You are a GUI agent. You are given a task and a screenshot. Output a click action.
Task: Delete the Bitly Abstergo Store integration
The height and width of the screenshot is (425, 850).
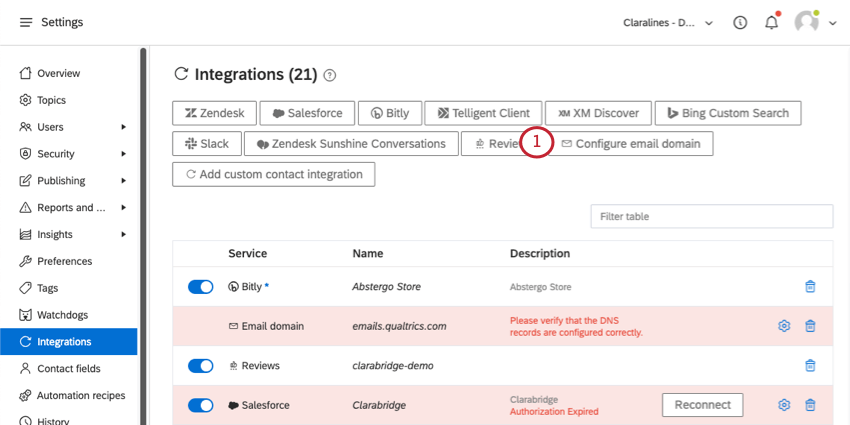tap(810, 286)
